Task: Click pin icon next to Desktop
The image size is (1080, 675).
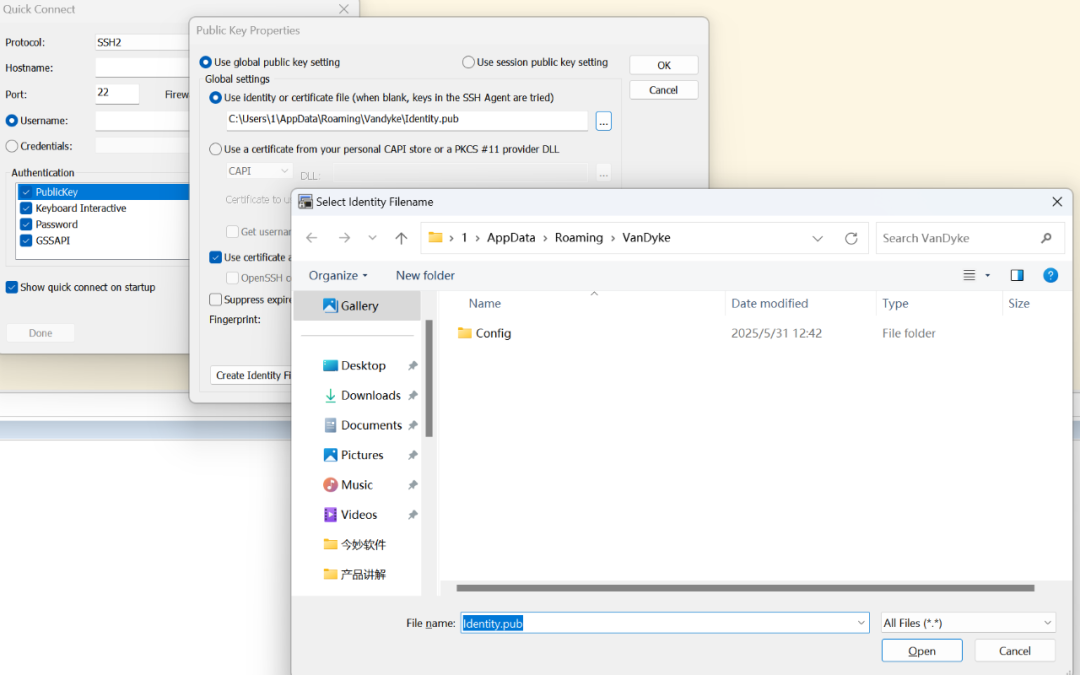Action: coord(413,366)
